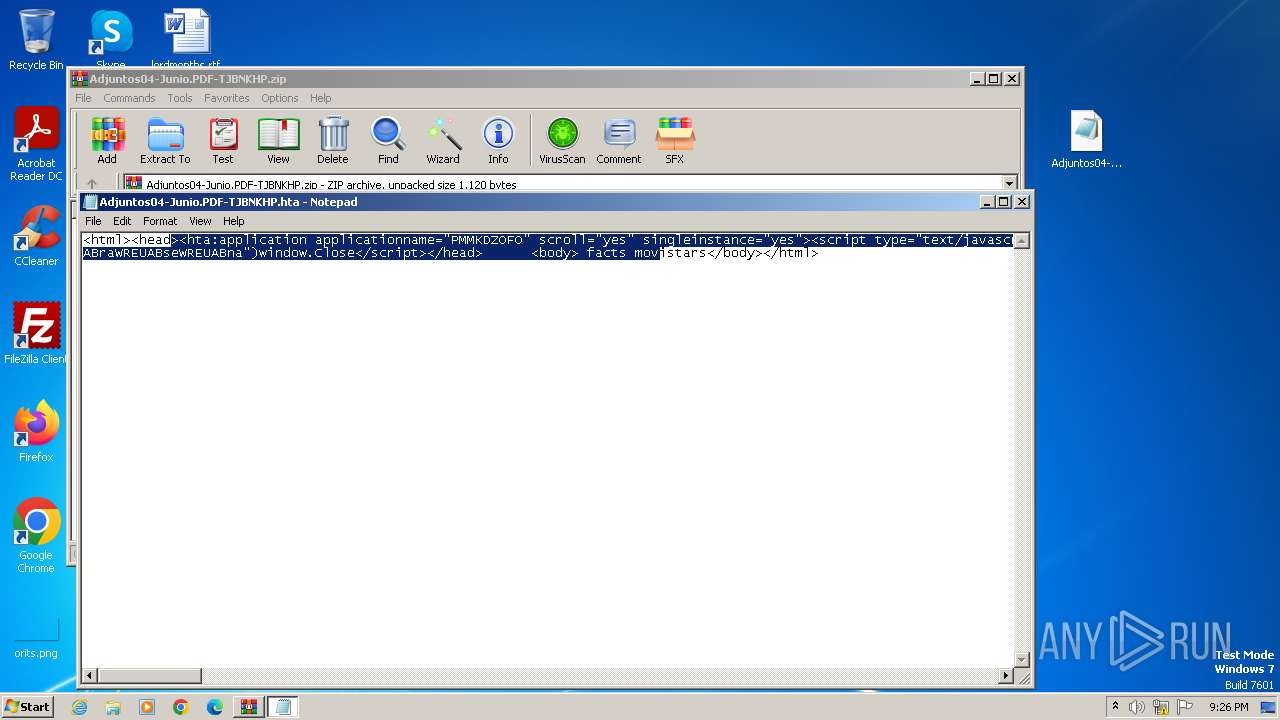This screenshot has height=720, width=1280.
Task: Open Google Chrome desktop shortcut
Action: tap(36, 536)
